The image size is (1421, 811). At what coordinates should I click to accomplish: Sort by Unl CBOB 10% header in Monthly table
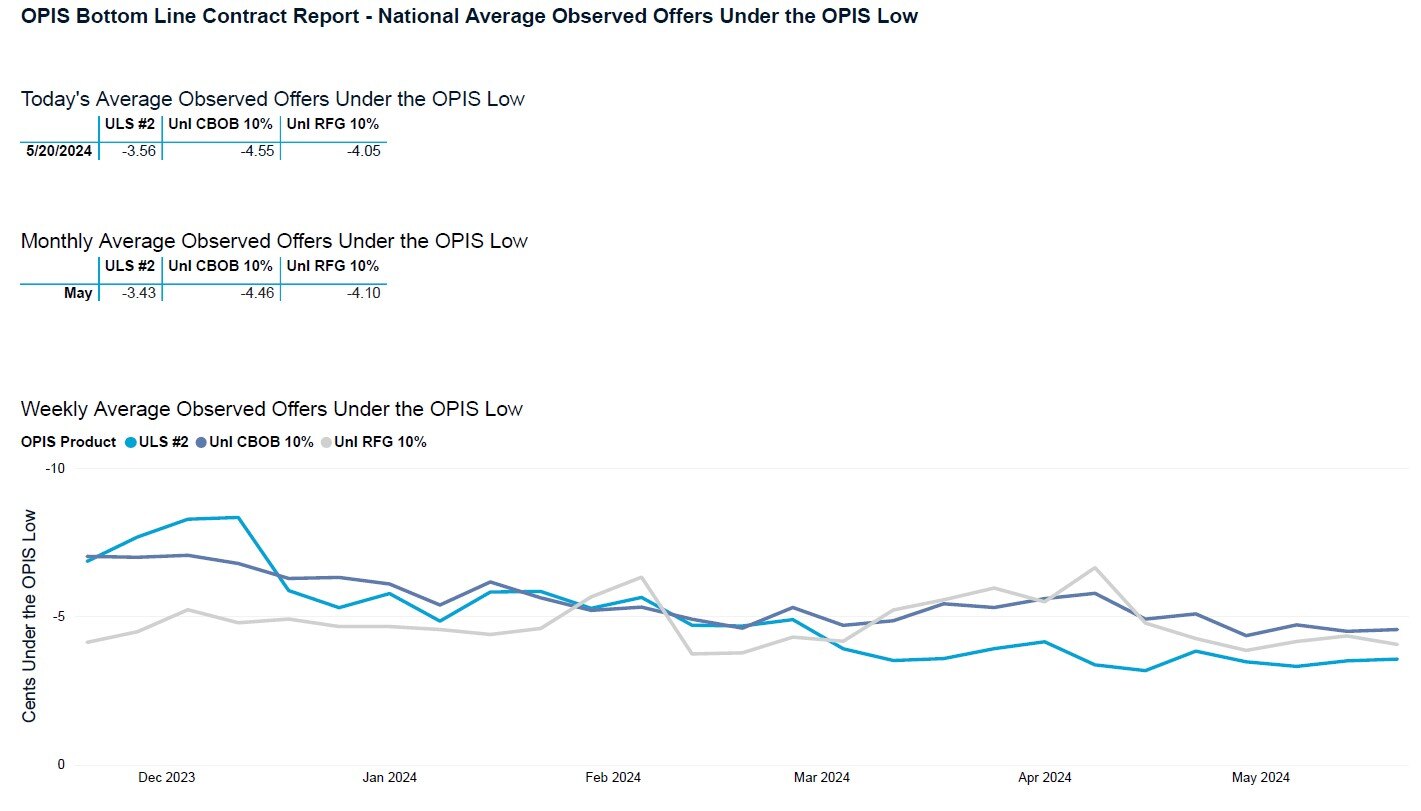(x=220, y=266)
